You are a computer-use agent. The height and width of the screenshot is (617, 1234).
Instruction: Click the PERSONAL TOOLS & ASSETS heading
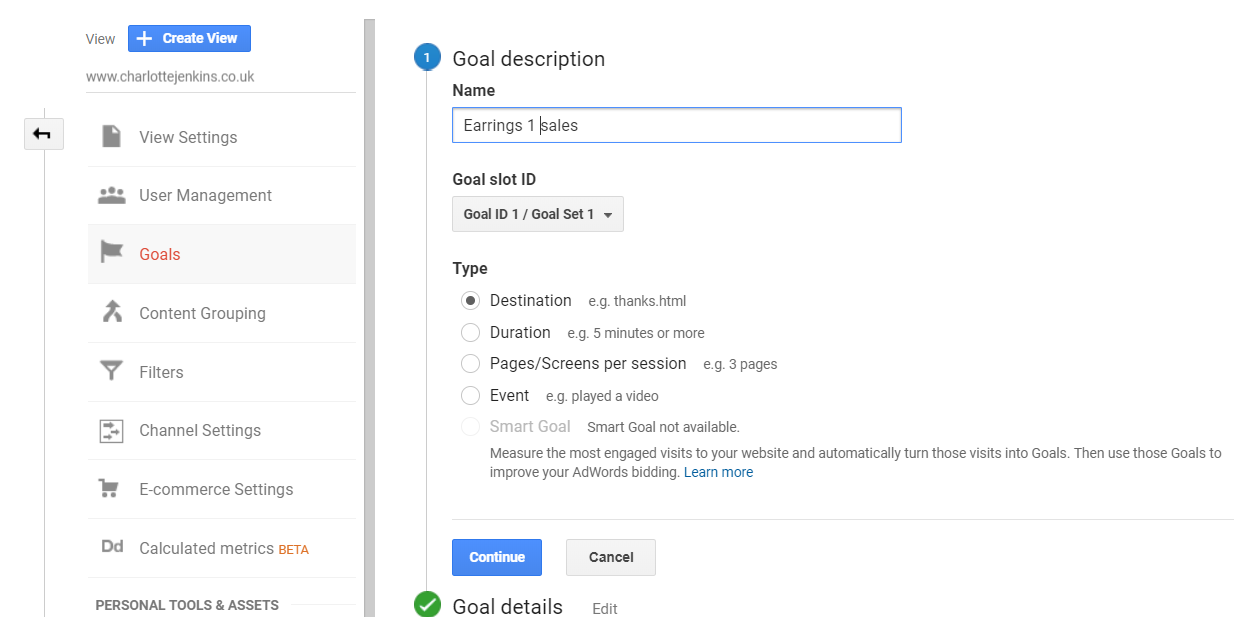pos(187,605)
